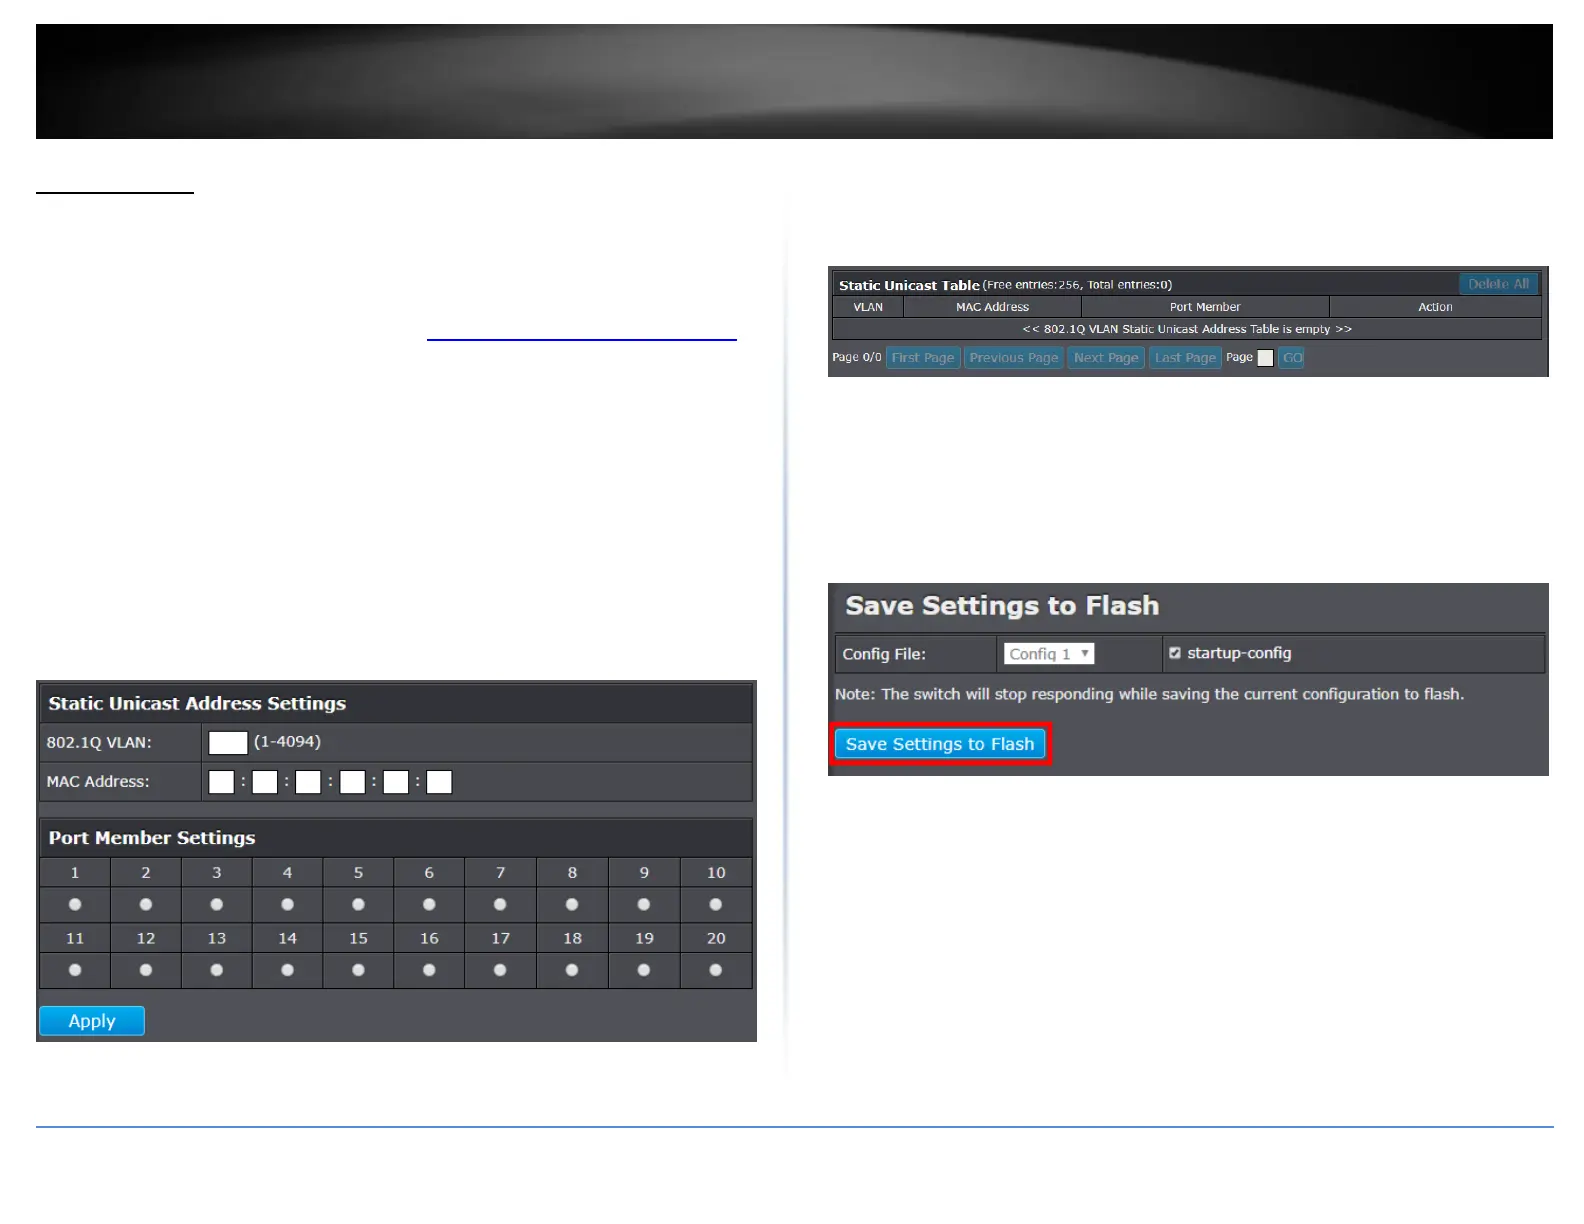
Task: Select port 10 radio button
Action: pyautogui.click(x=715, y=905)
